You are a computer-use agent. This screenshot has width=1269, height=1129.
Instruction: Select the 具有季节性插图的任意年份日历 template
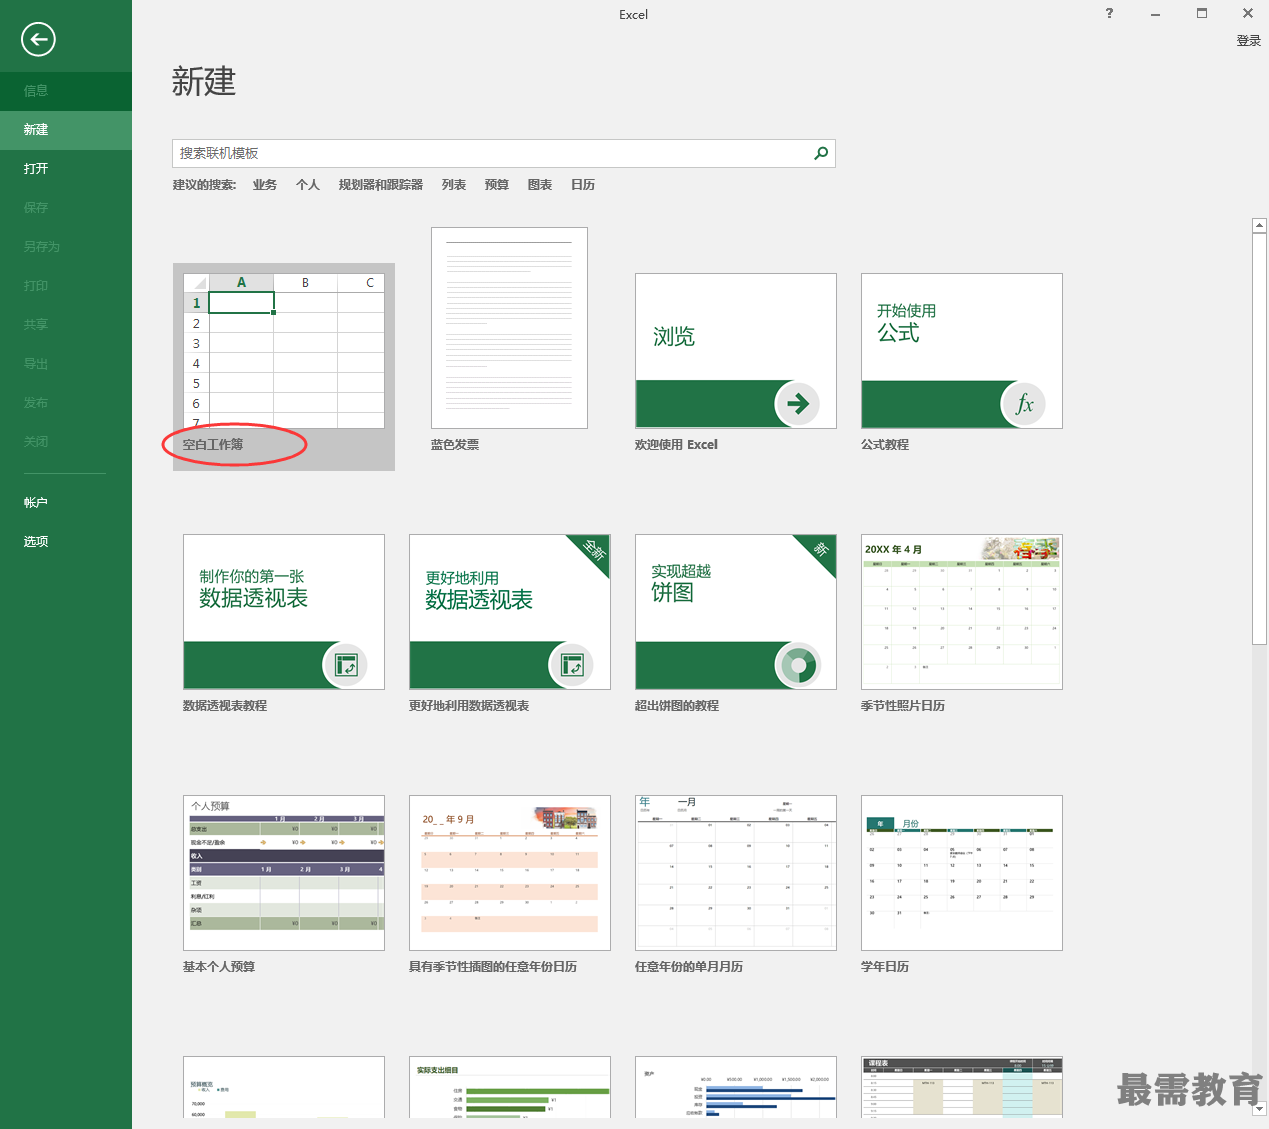[510, 873]
